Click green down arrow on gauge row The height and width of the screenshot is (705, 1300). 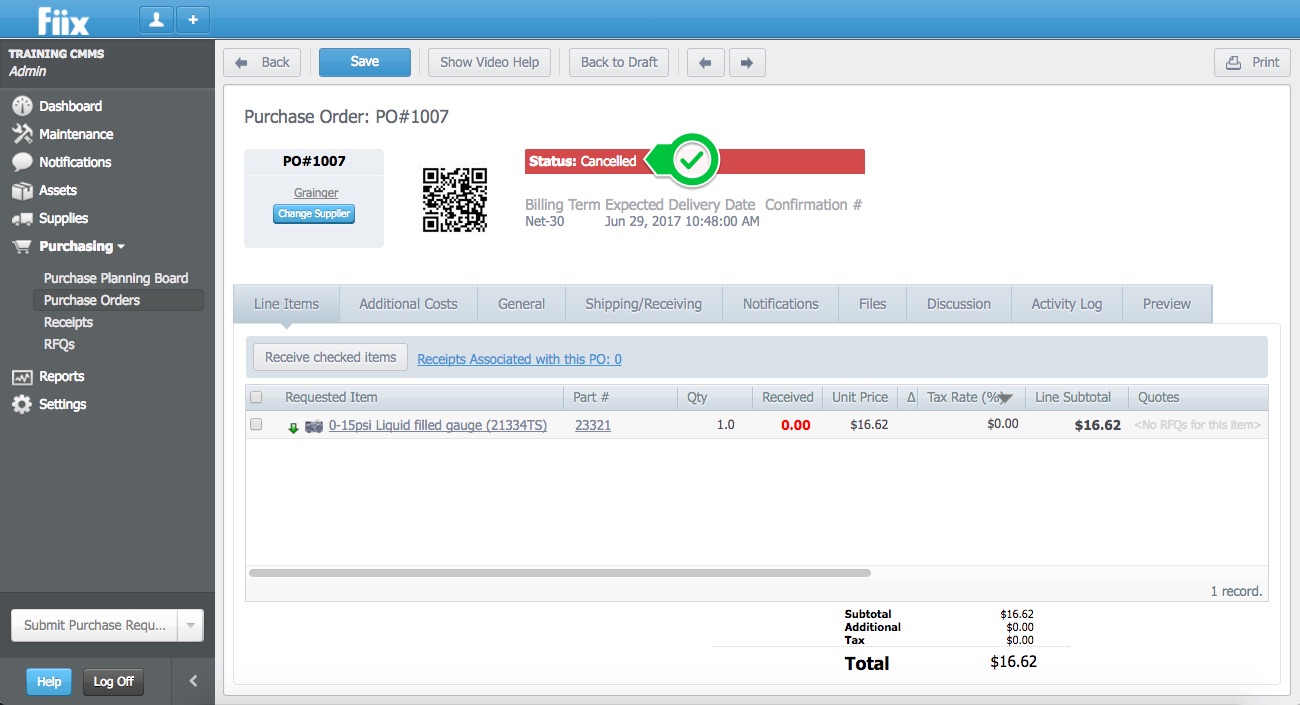pos(293,427)
